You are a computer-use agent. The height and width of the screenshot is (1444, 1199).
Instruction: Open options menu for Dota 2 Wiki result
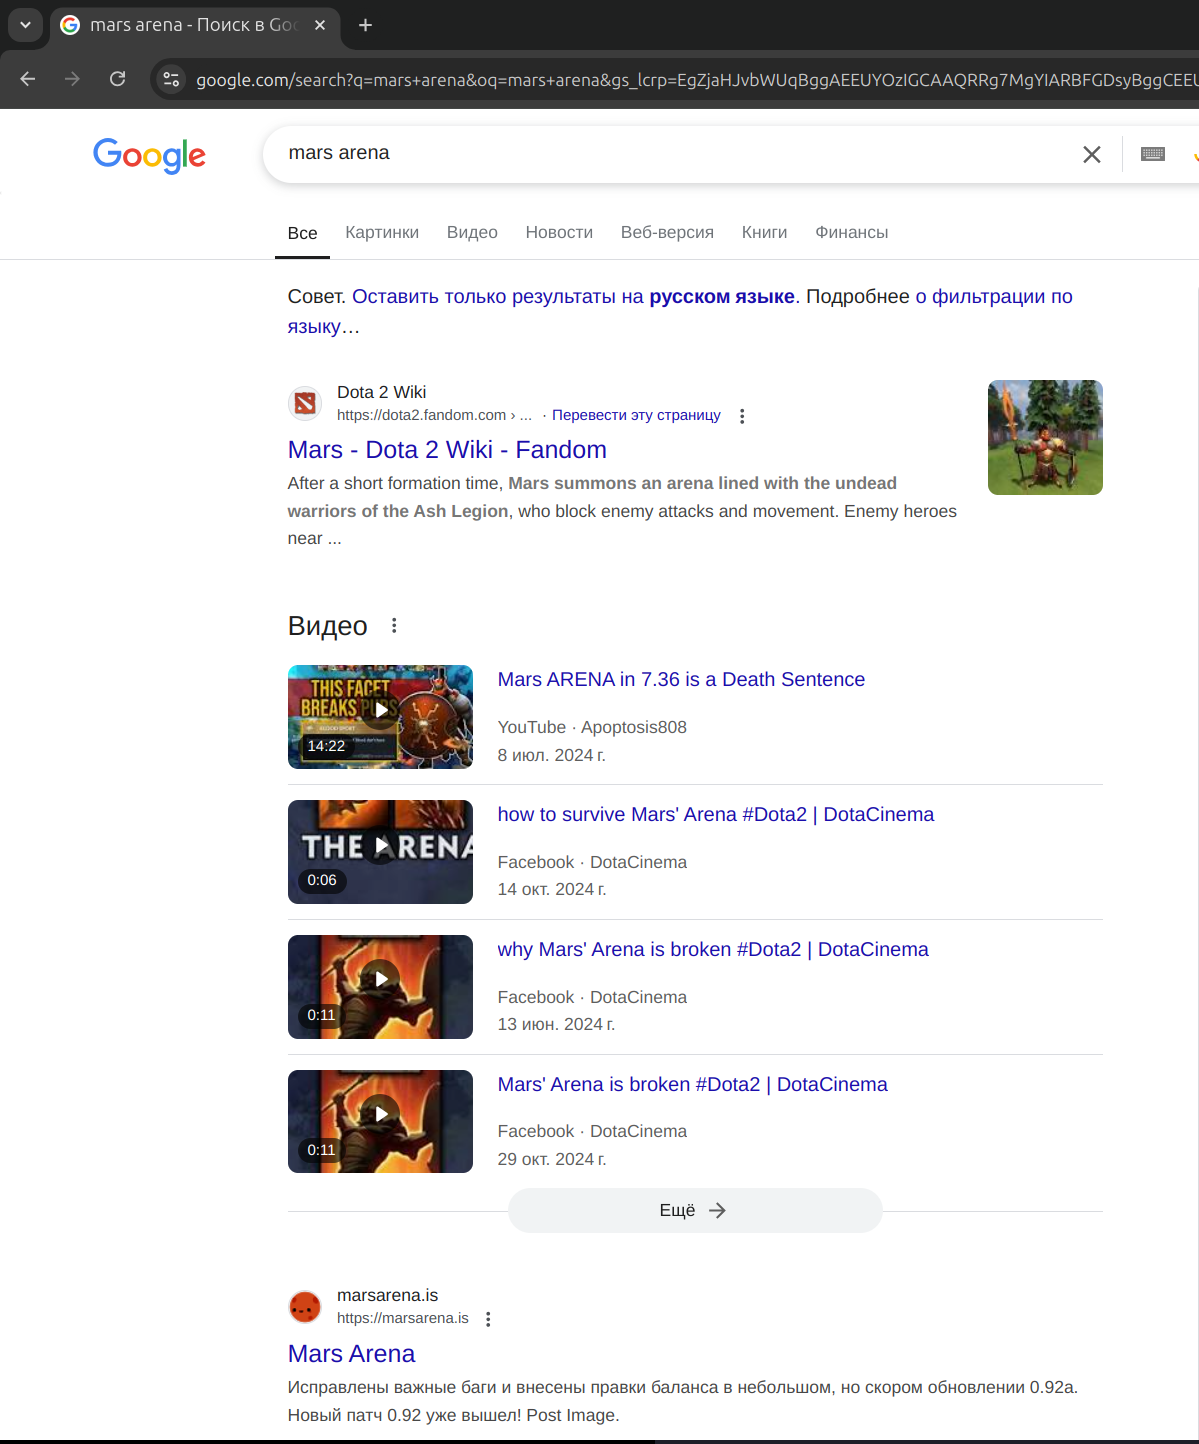(742, 416)
